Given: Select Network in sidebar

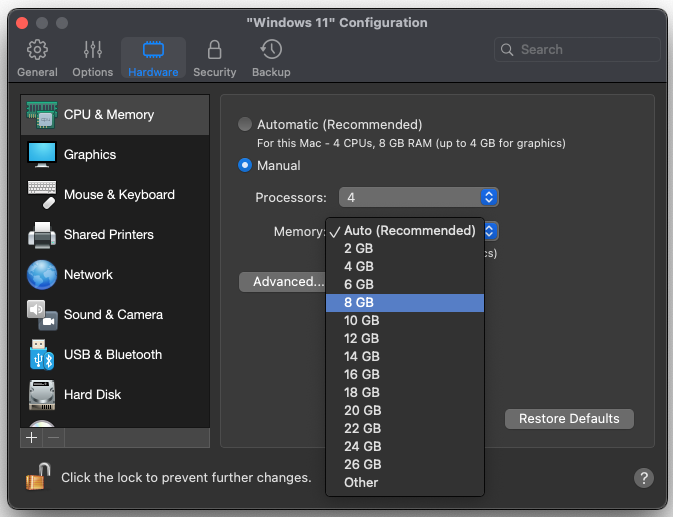Looking at the screenshot, I should pos(115,275).
